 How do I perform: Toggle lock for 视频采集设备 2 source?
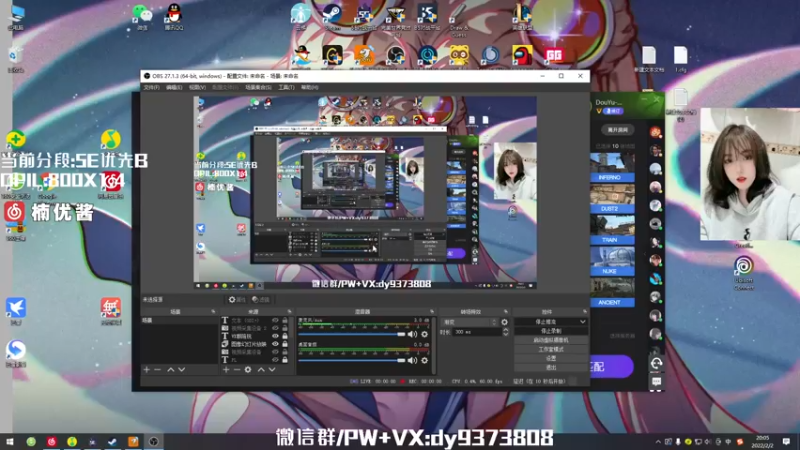285,328
